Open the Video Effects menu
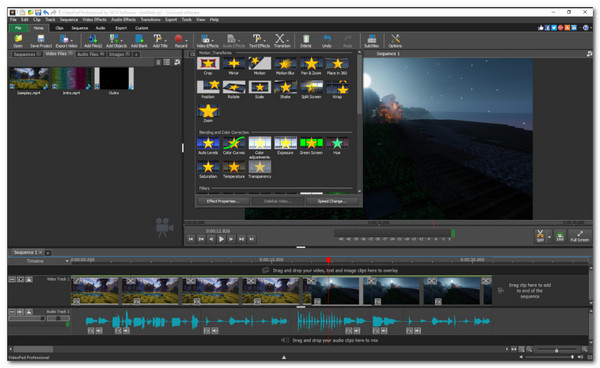Image resolution: width=600 pixels, height=368 pixels. 95,20
